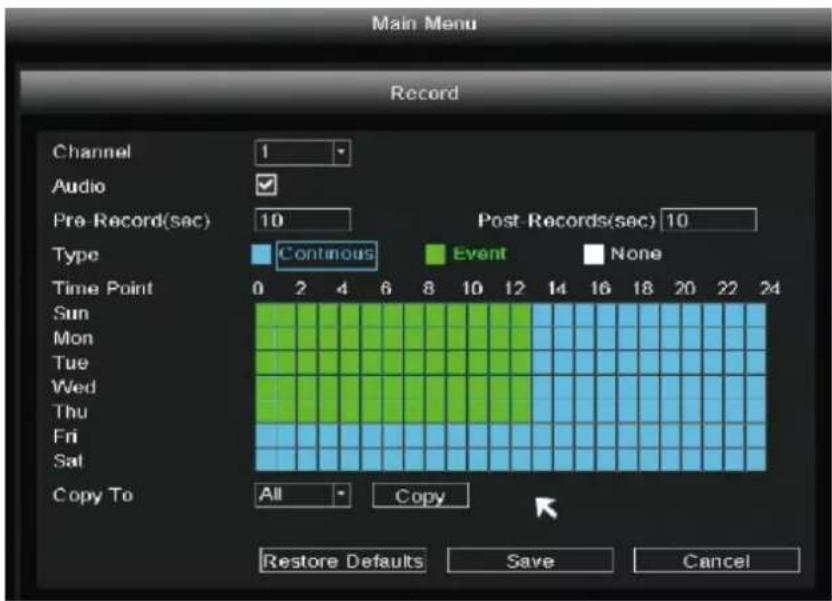Click the Continous type label
The image size is (832, 601).
pyautogui.click(x=326, y=254)
